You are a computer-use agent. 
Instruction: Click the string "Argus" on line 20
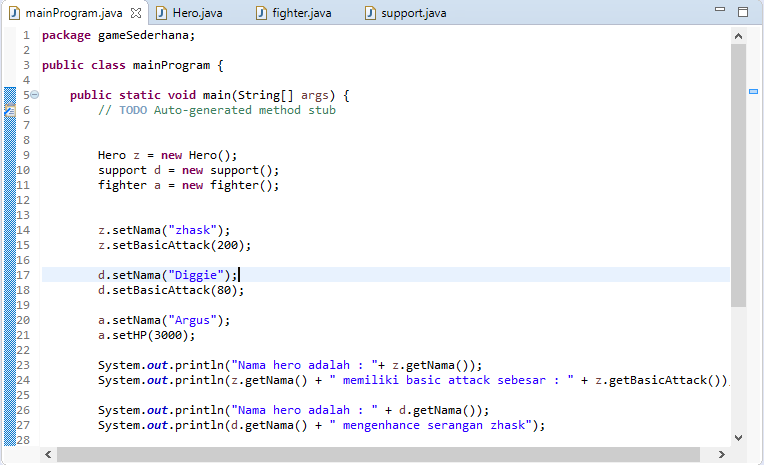[192, 320]
